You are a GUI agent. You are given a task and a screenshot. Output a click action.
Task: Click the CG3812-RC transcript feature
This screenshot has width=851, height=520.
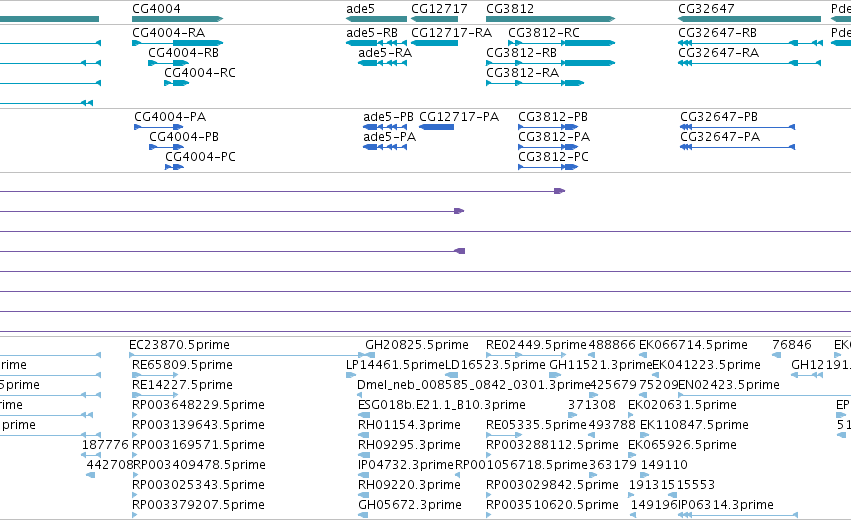pyautogui.click(x=561, y=43)
